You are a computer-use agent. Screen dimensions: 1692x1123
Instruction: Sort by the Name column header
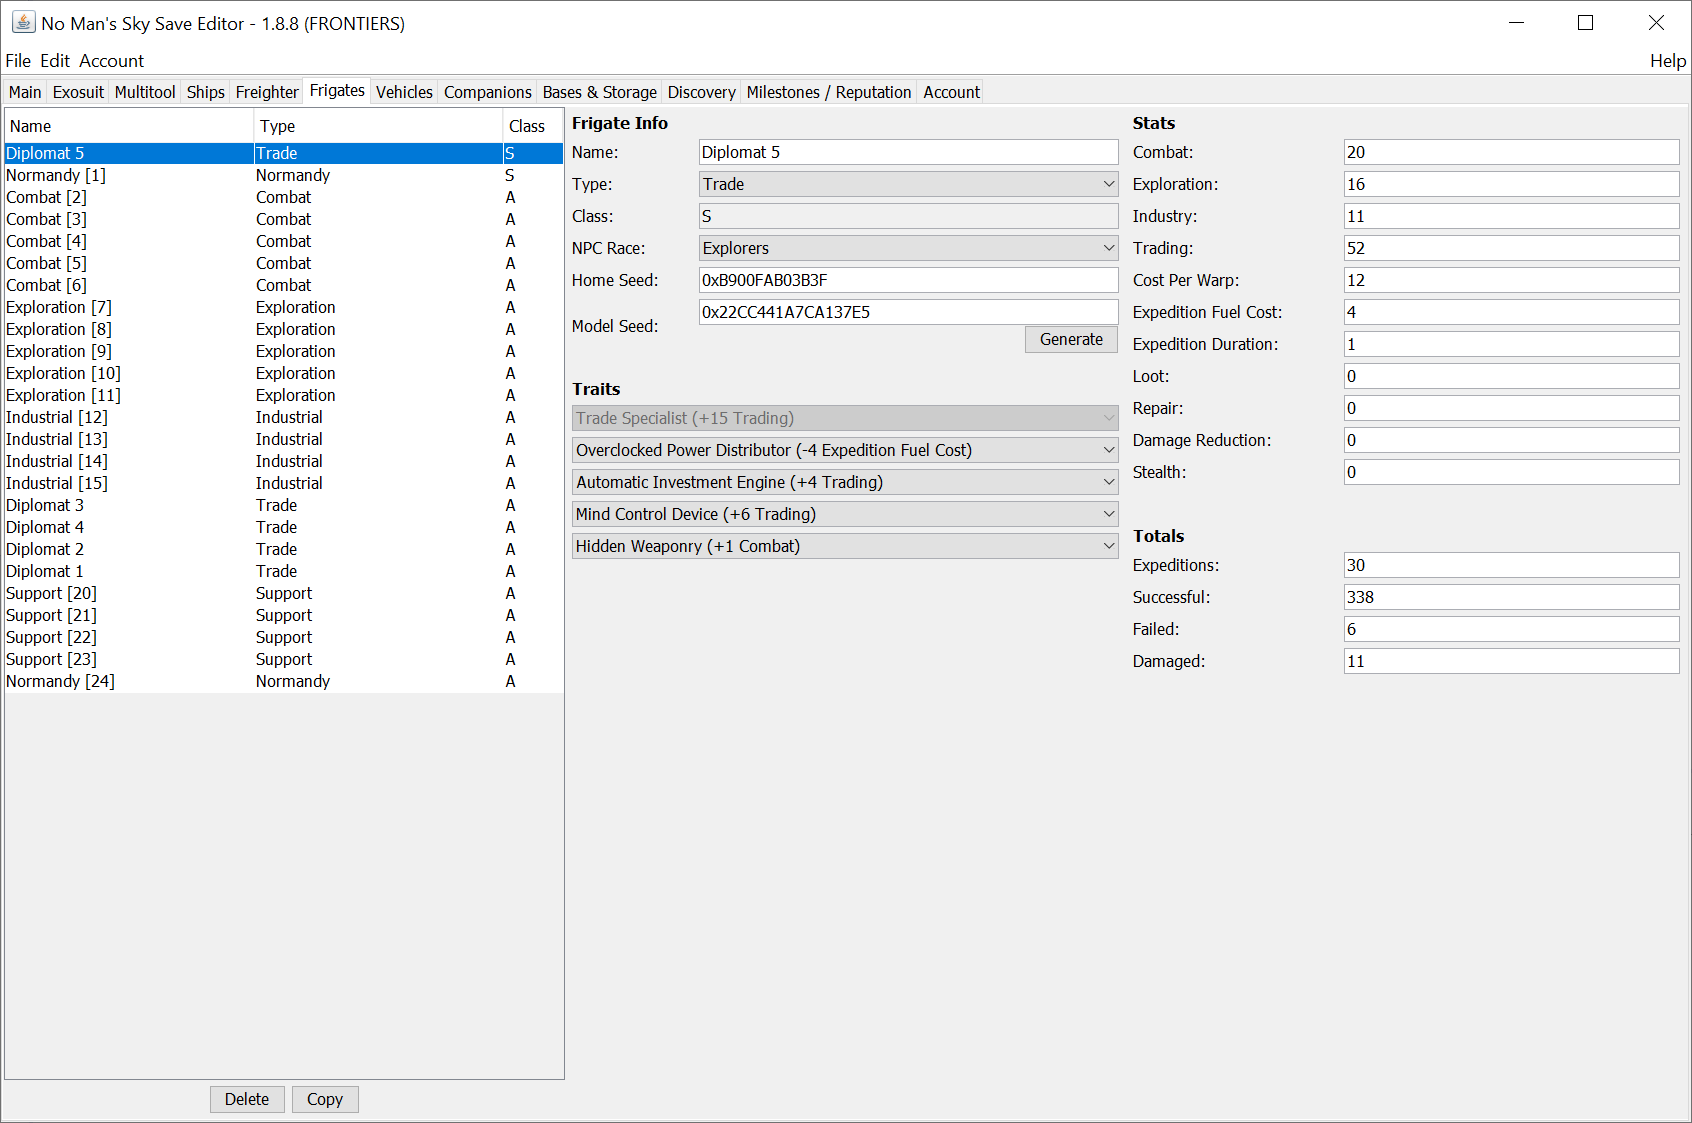(x=129, y=126)
